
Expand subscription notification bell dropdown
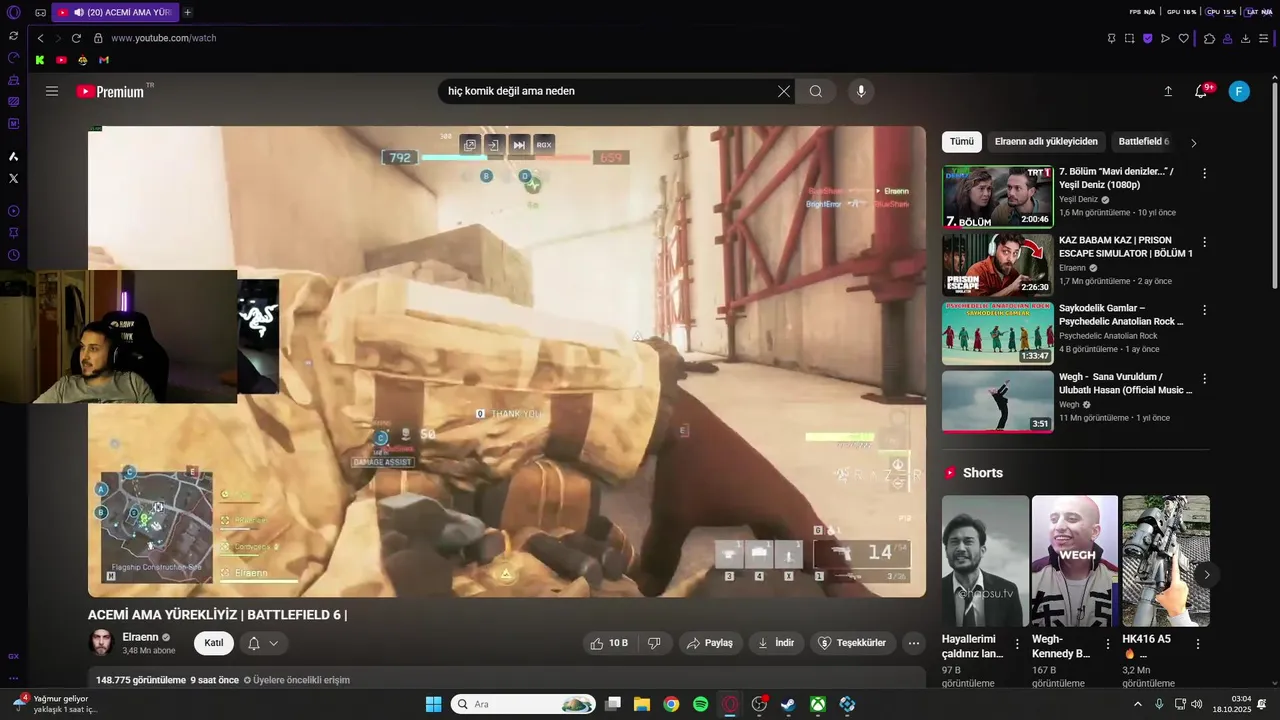pos(263,643)
